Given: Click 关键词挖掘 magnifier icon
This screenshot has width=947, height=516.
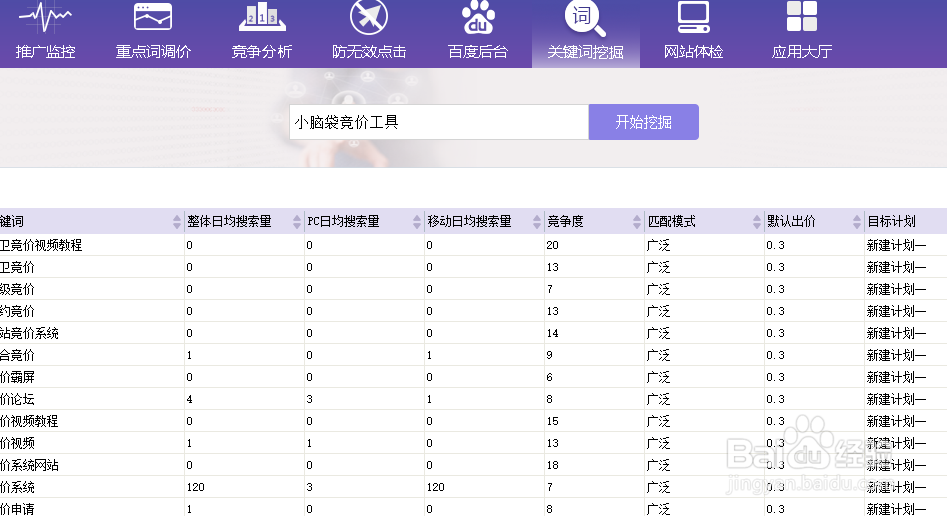Looking at the screenshot, I should [x=585, y=18].
